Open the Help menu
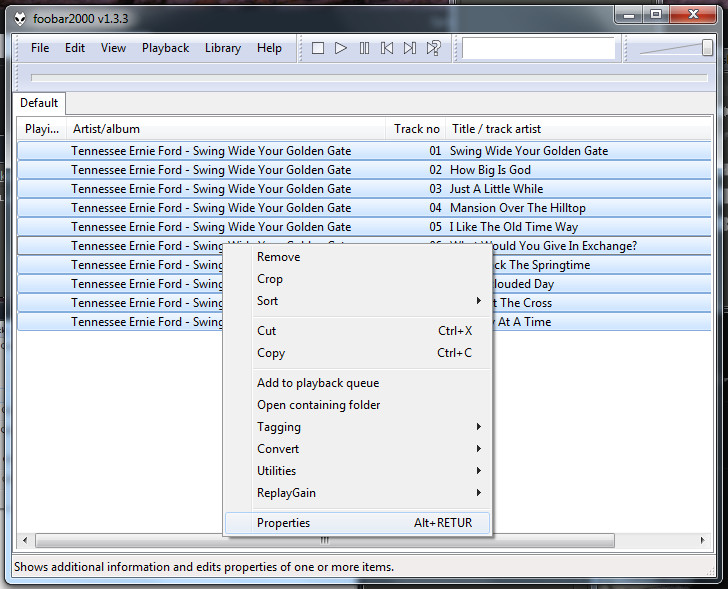Image resolution: width=728 pixels, height=589 pixels. pyautogui.click(x=269, y=48)
